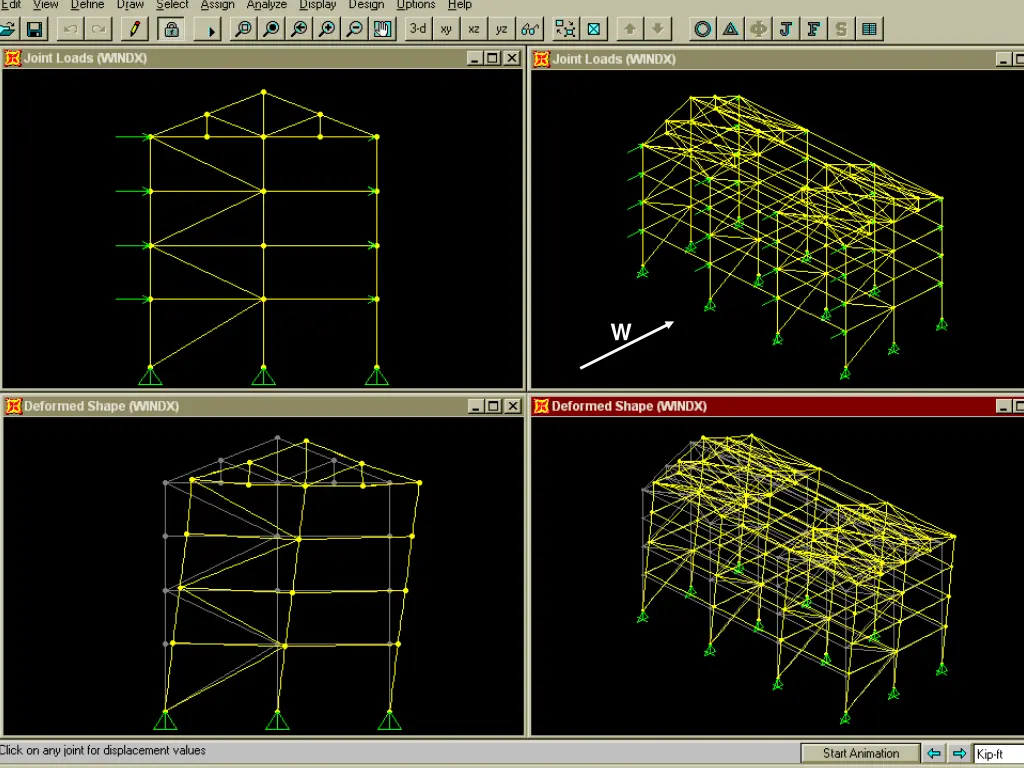This screenshot has width=1024, height=768.
Task: Switch to the 3-d view
Action: (418, 29)
